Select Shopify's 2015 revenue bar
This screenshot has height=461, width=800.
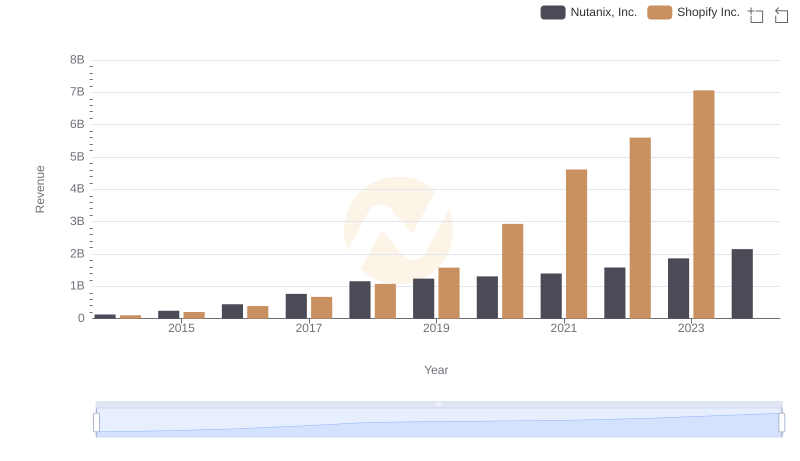click(x=194, y=315)
